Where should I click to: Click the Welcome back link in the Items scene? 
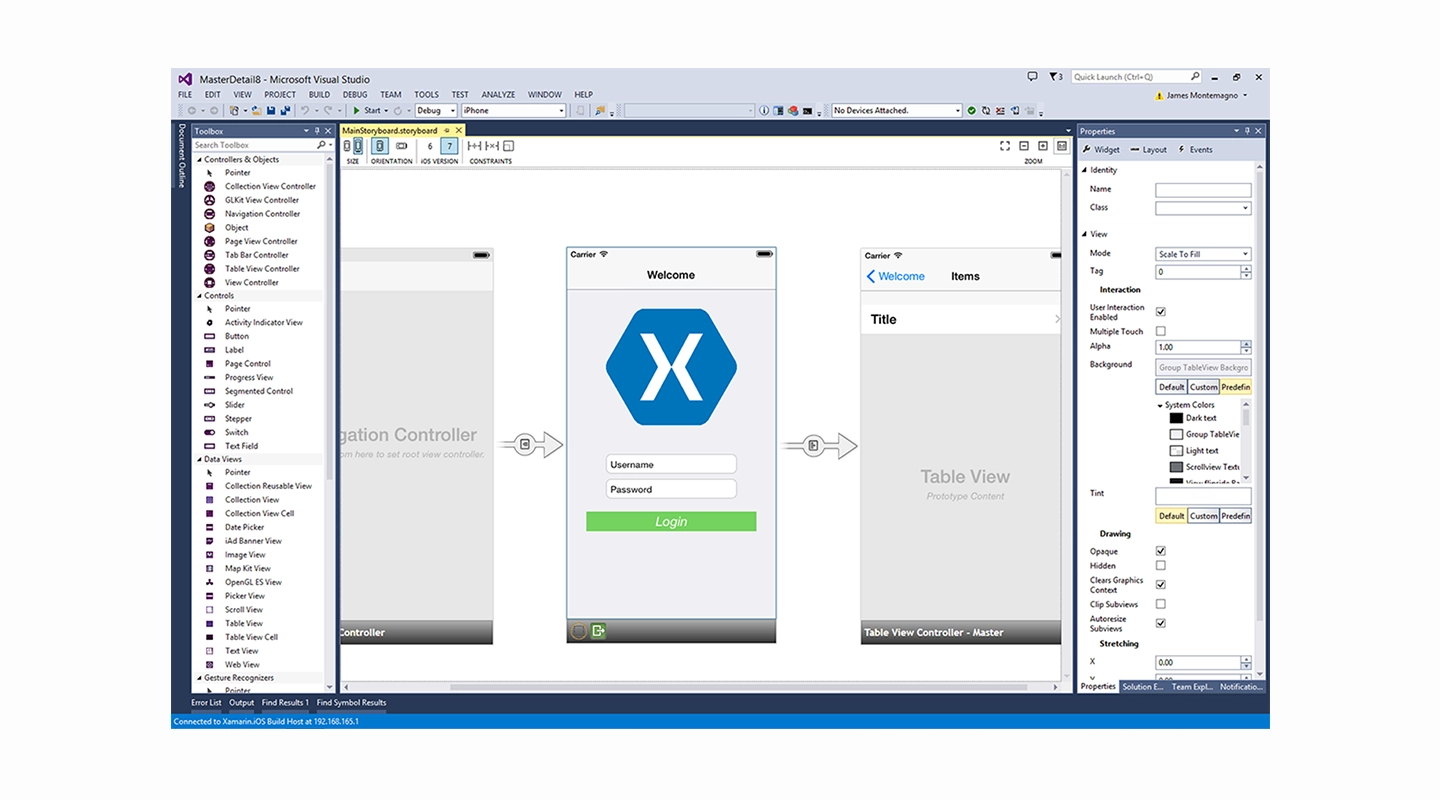896,276
